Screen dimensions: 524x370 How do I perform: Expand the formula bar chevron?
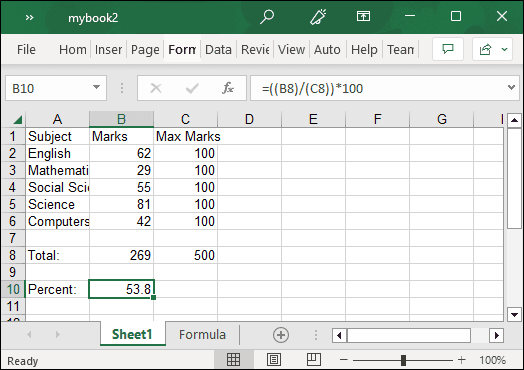tap(511, 88)
